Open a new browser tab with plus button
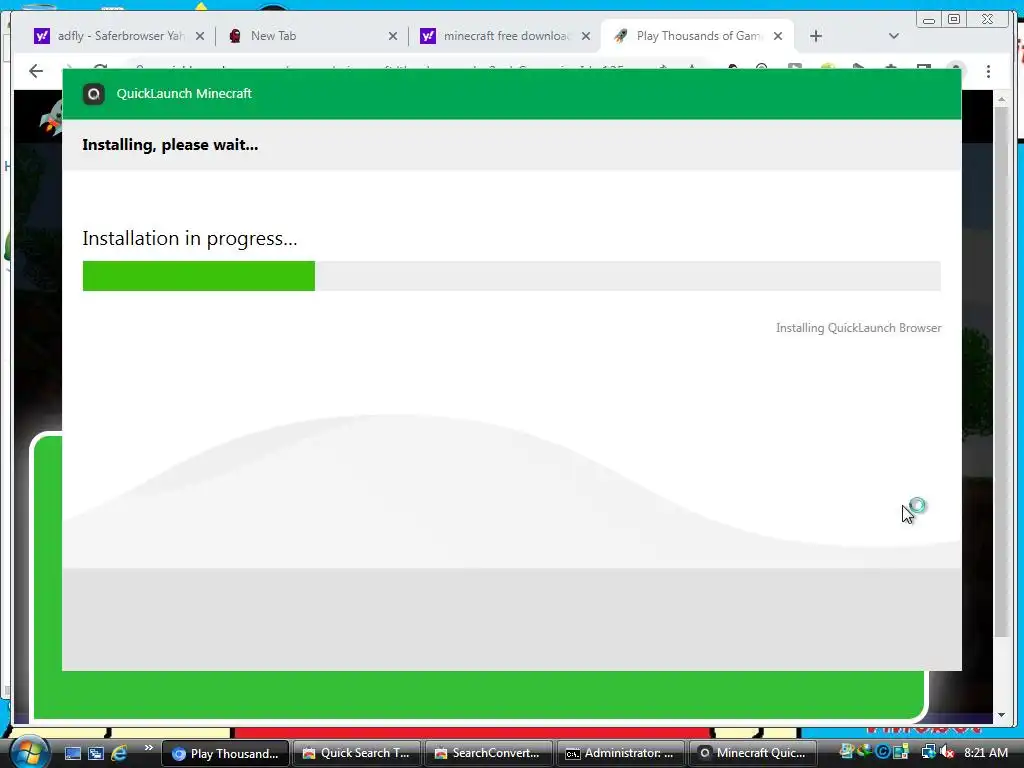 click(816, 37)
